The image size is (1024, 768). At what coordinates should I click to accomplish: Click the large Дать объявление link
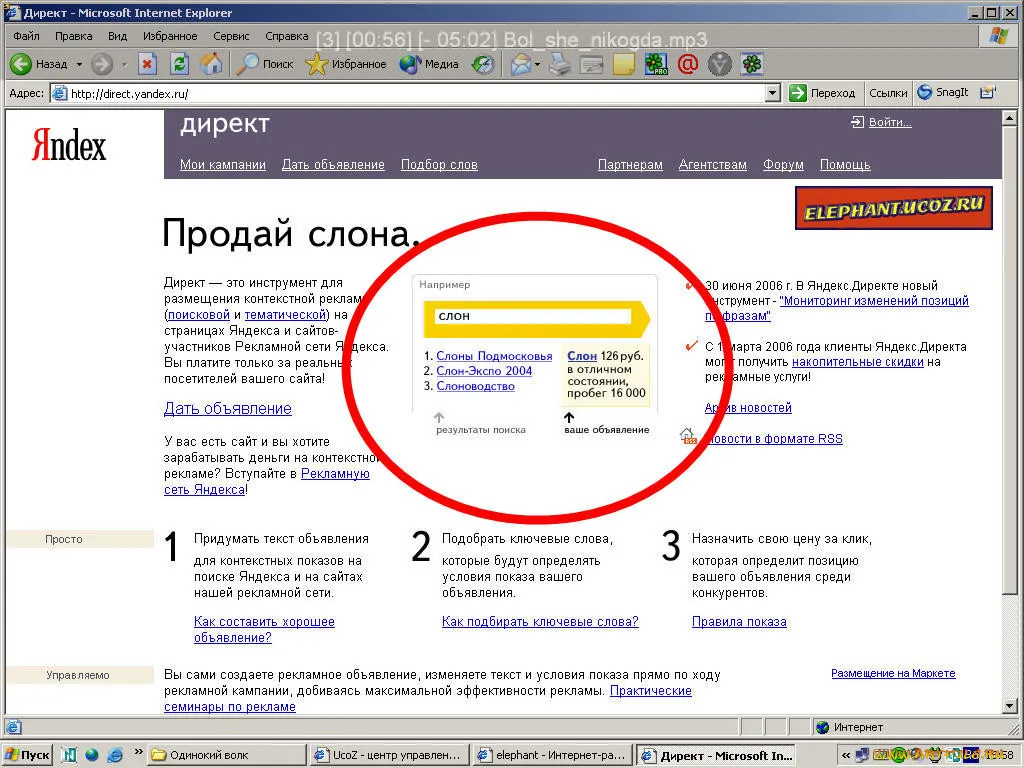(228, 409)
